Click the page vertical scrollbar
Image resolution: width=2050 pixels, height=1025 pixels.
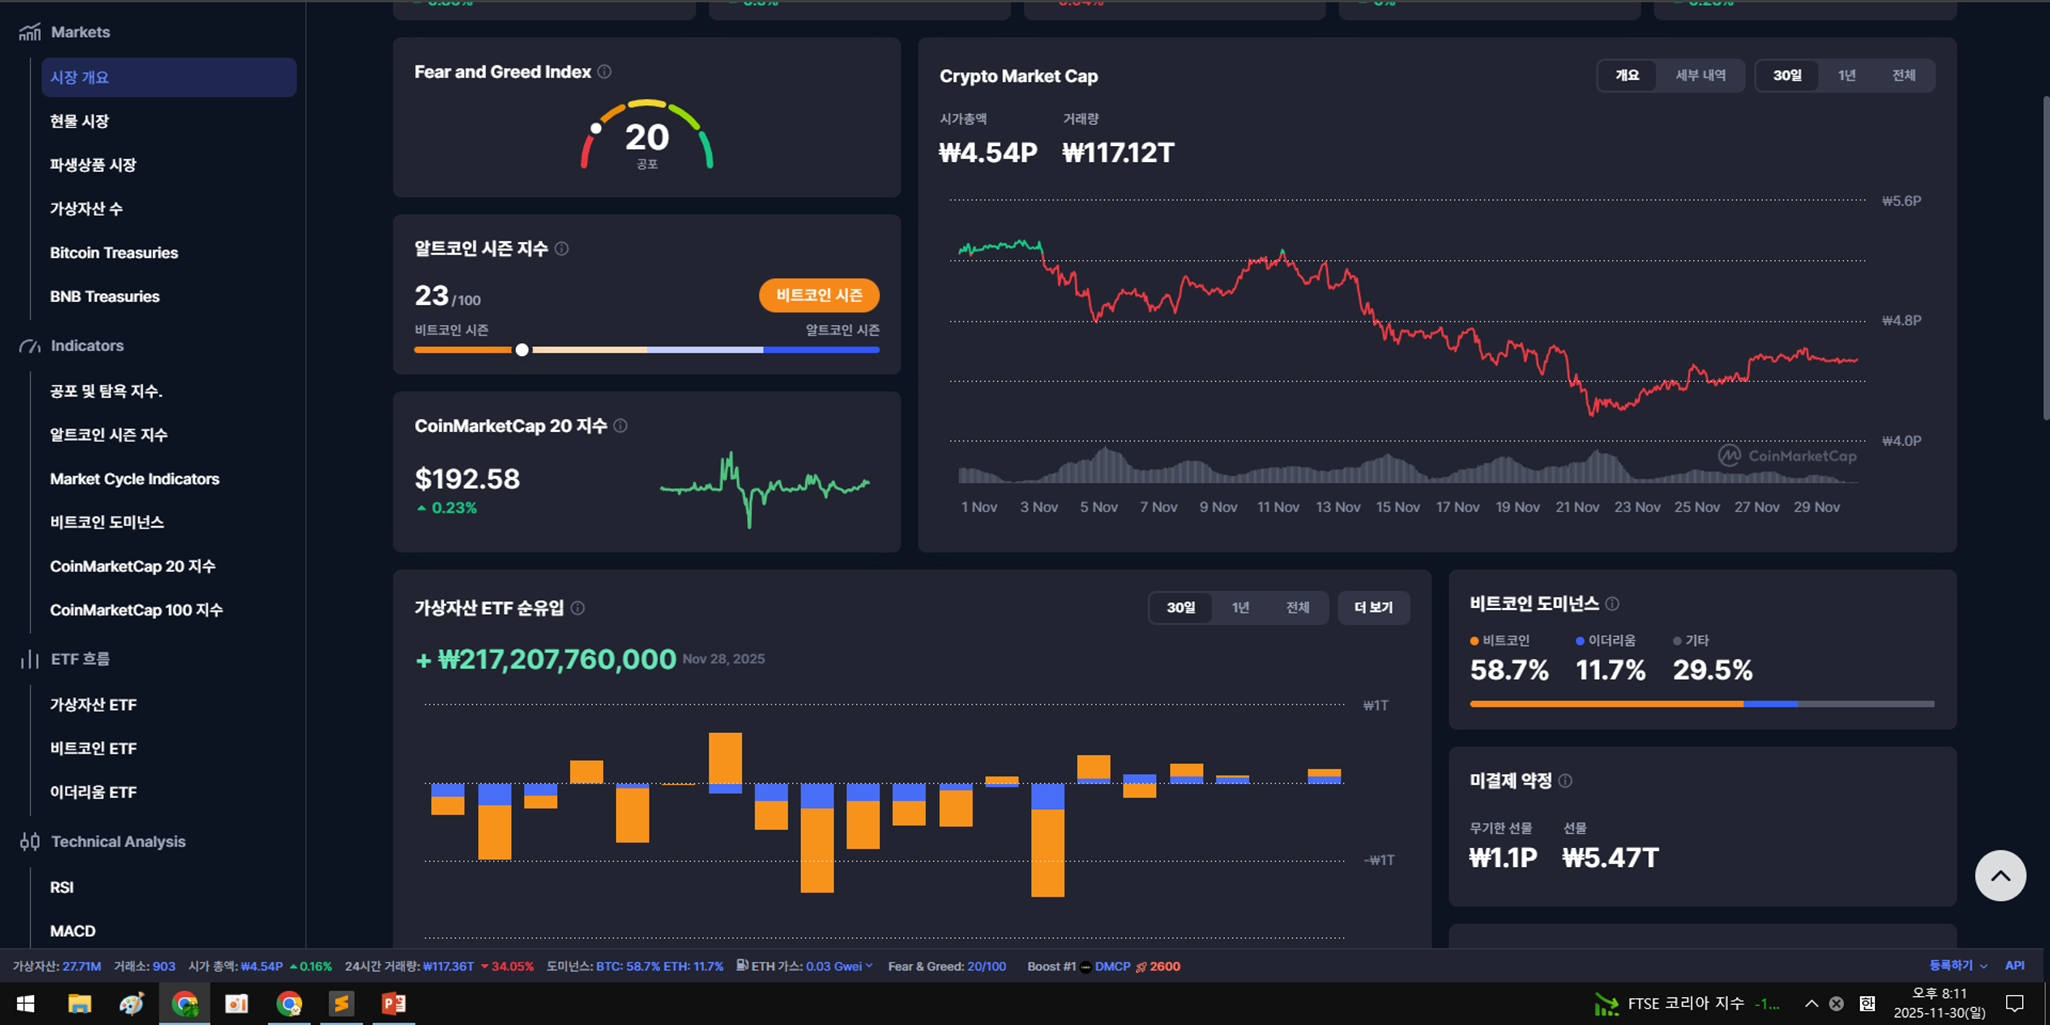(x=2046, y=258)
